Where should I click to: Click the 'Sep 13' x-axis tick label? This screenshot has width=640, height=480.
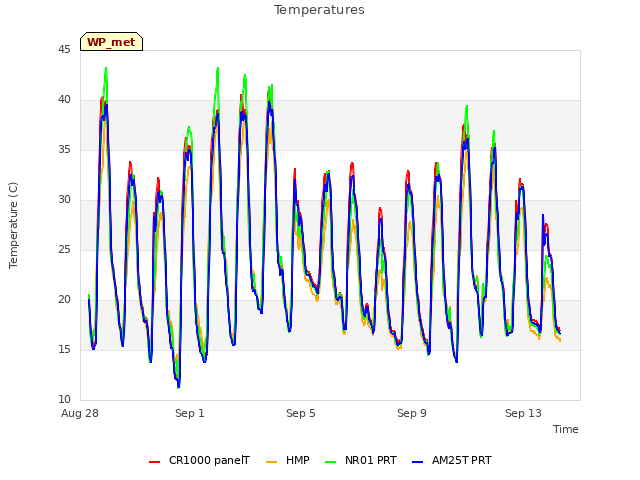523,413
